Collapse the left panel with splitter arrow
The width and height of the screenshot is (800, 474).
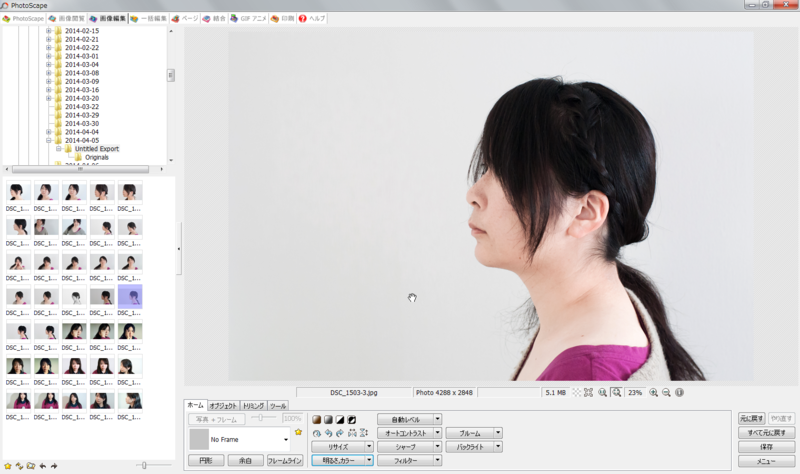coord(179,249)
